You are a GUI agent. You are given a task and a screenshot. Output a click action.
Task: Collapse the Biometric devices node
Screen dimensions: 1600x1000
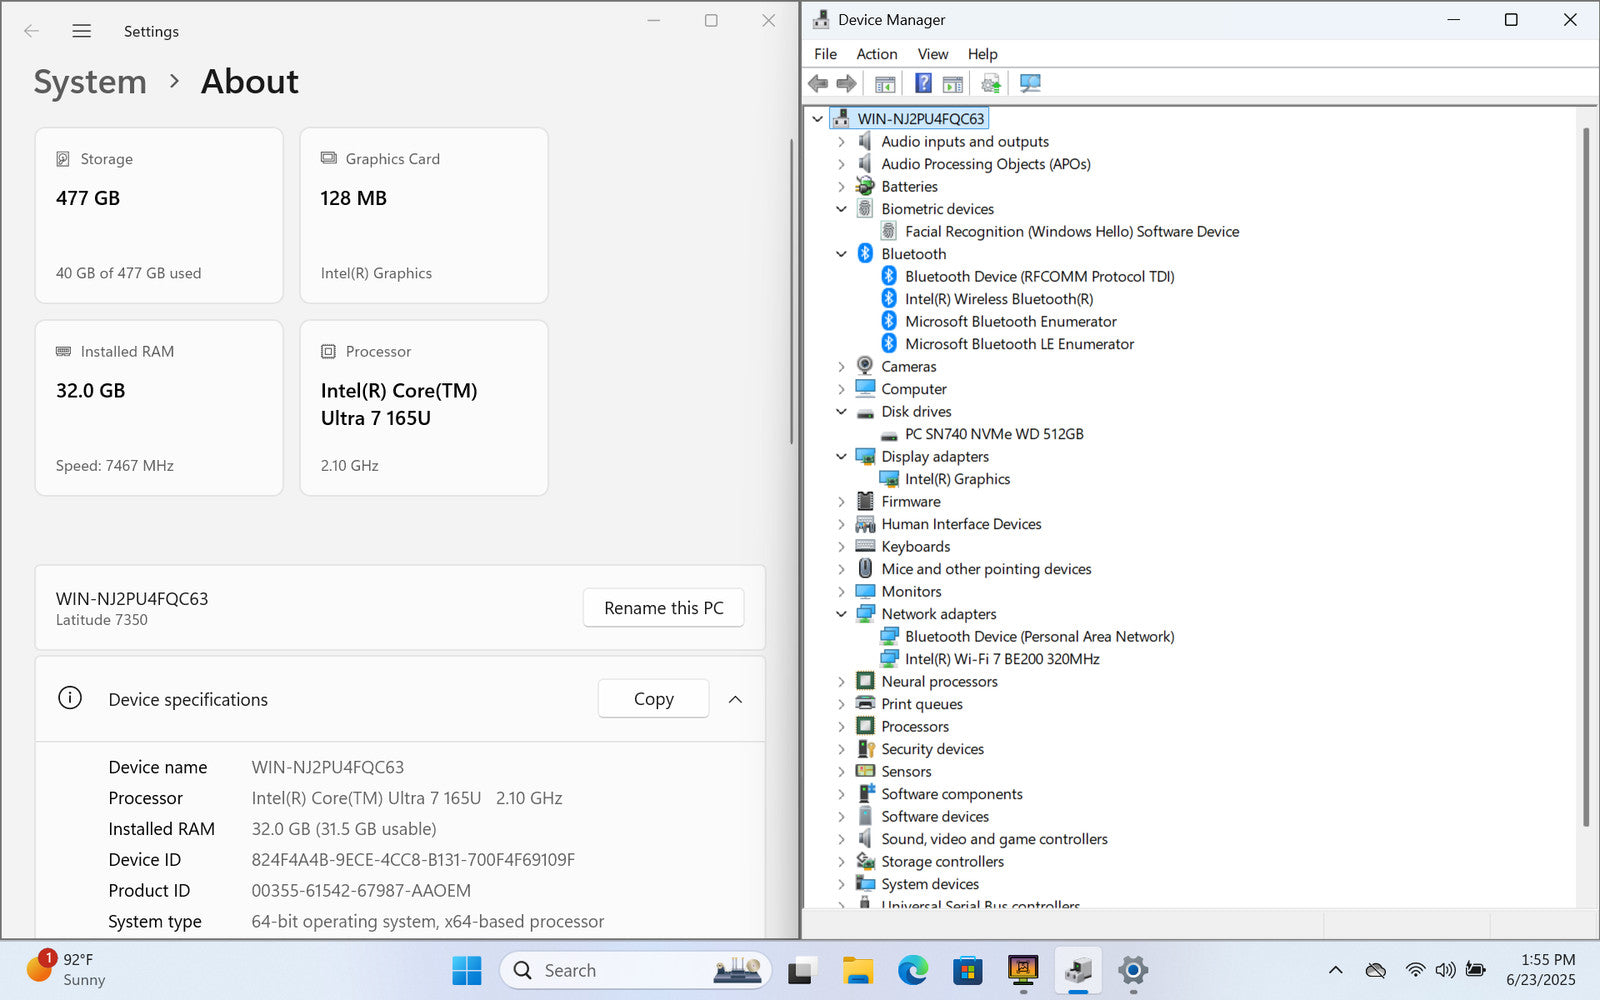point(841,209)
